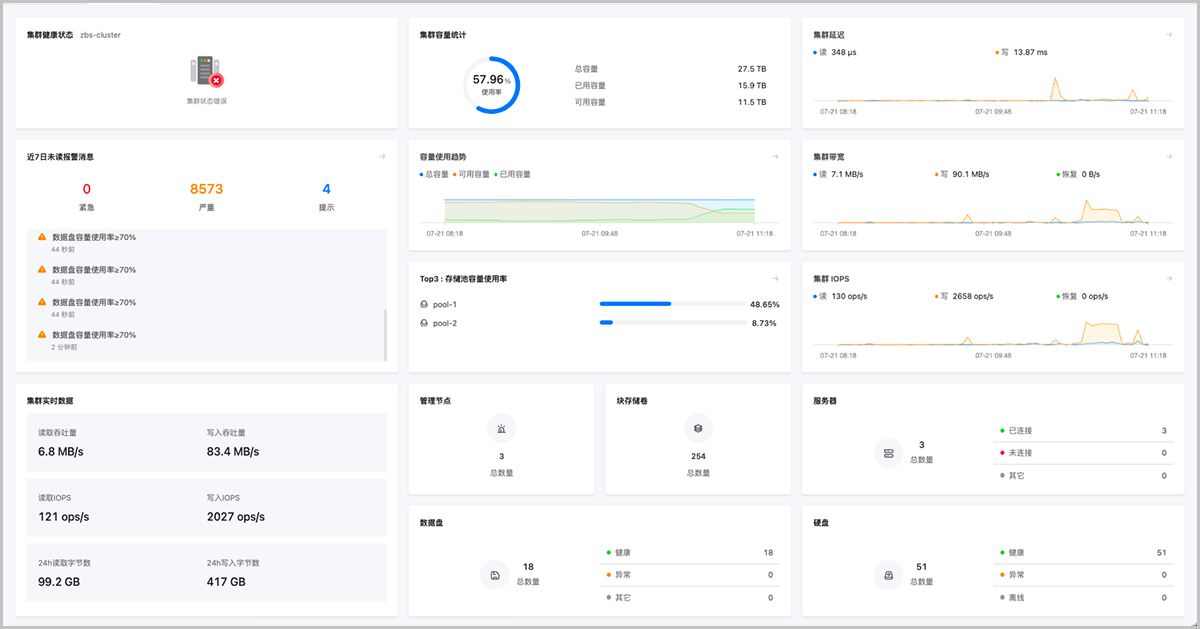Select the 4 hint alerts count
Viewport: 1200px width, 629px height.
pos(326,189)
